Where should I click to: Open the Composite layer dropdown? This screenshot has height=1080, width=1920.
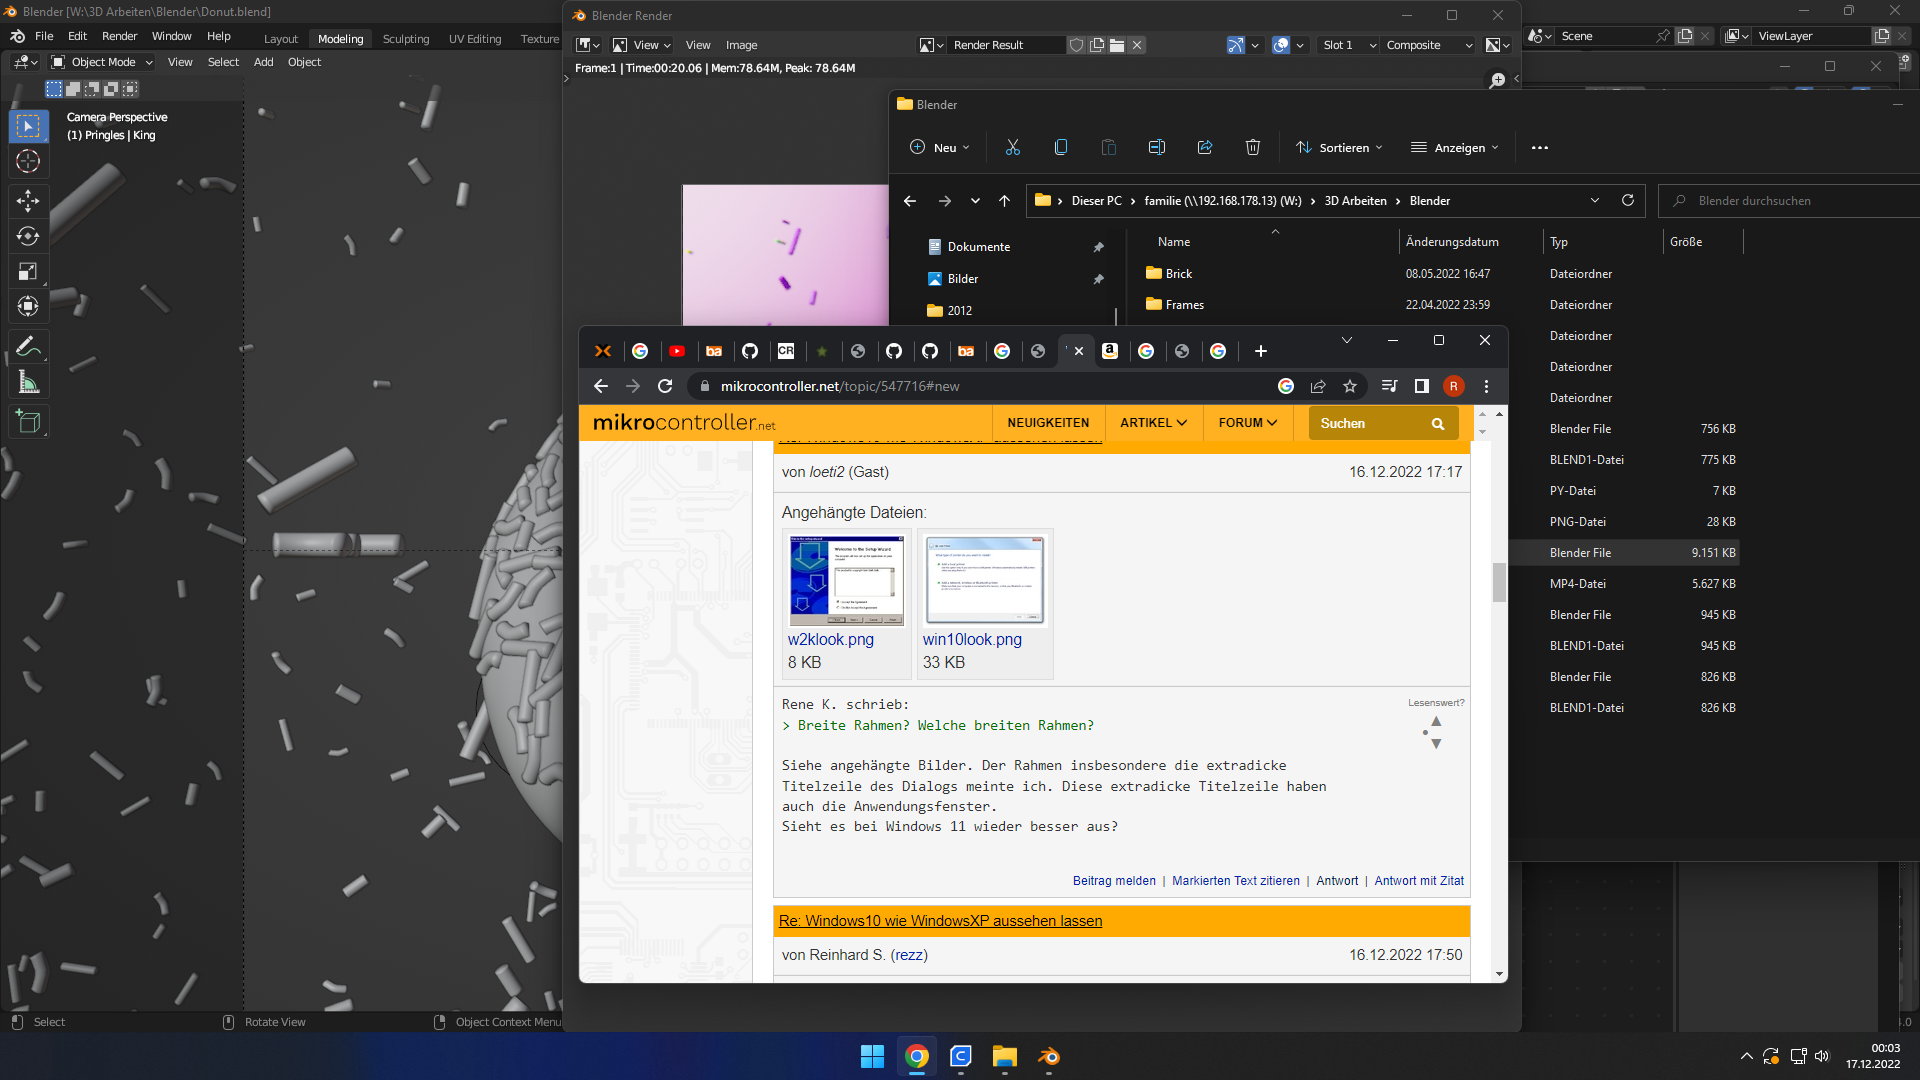1429,45
